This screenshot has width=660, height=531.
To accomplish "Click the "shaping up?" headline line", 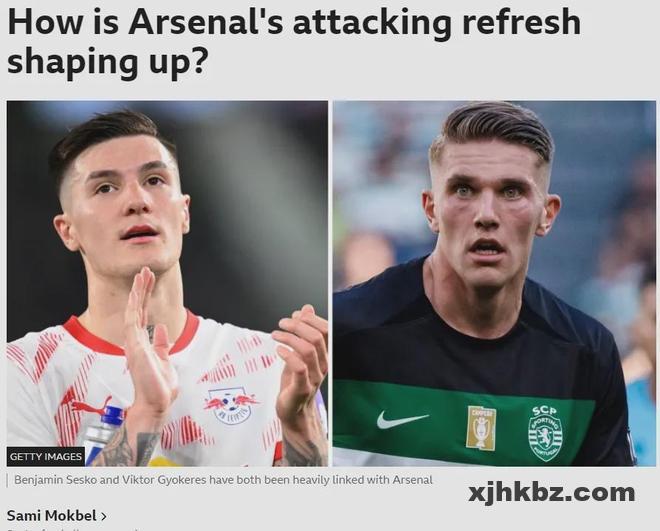I will pyautogui.click(x=107, y=61).
